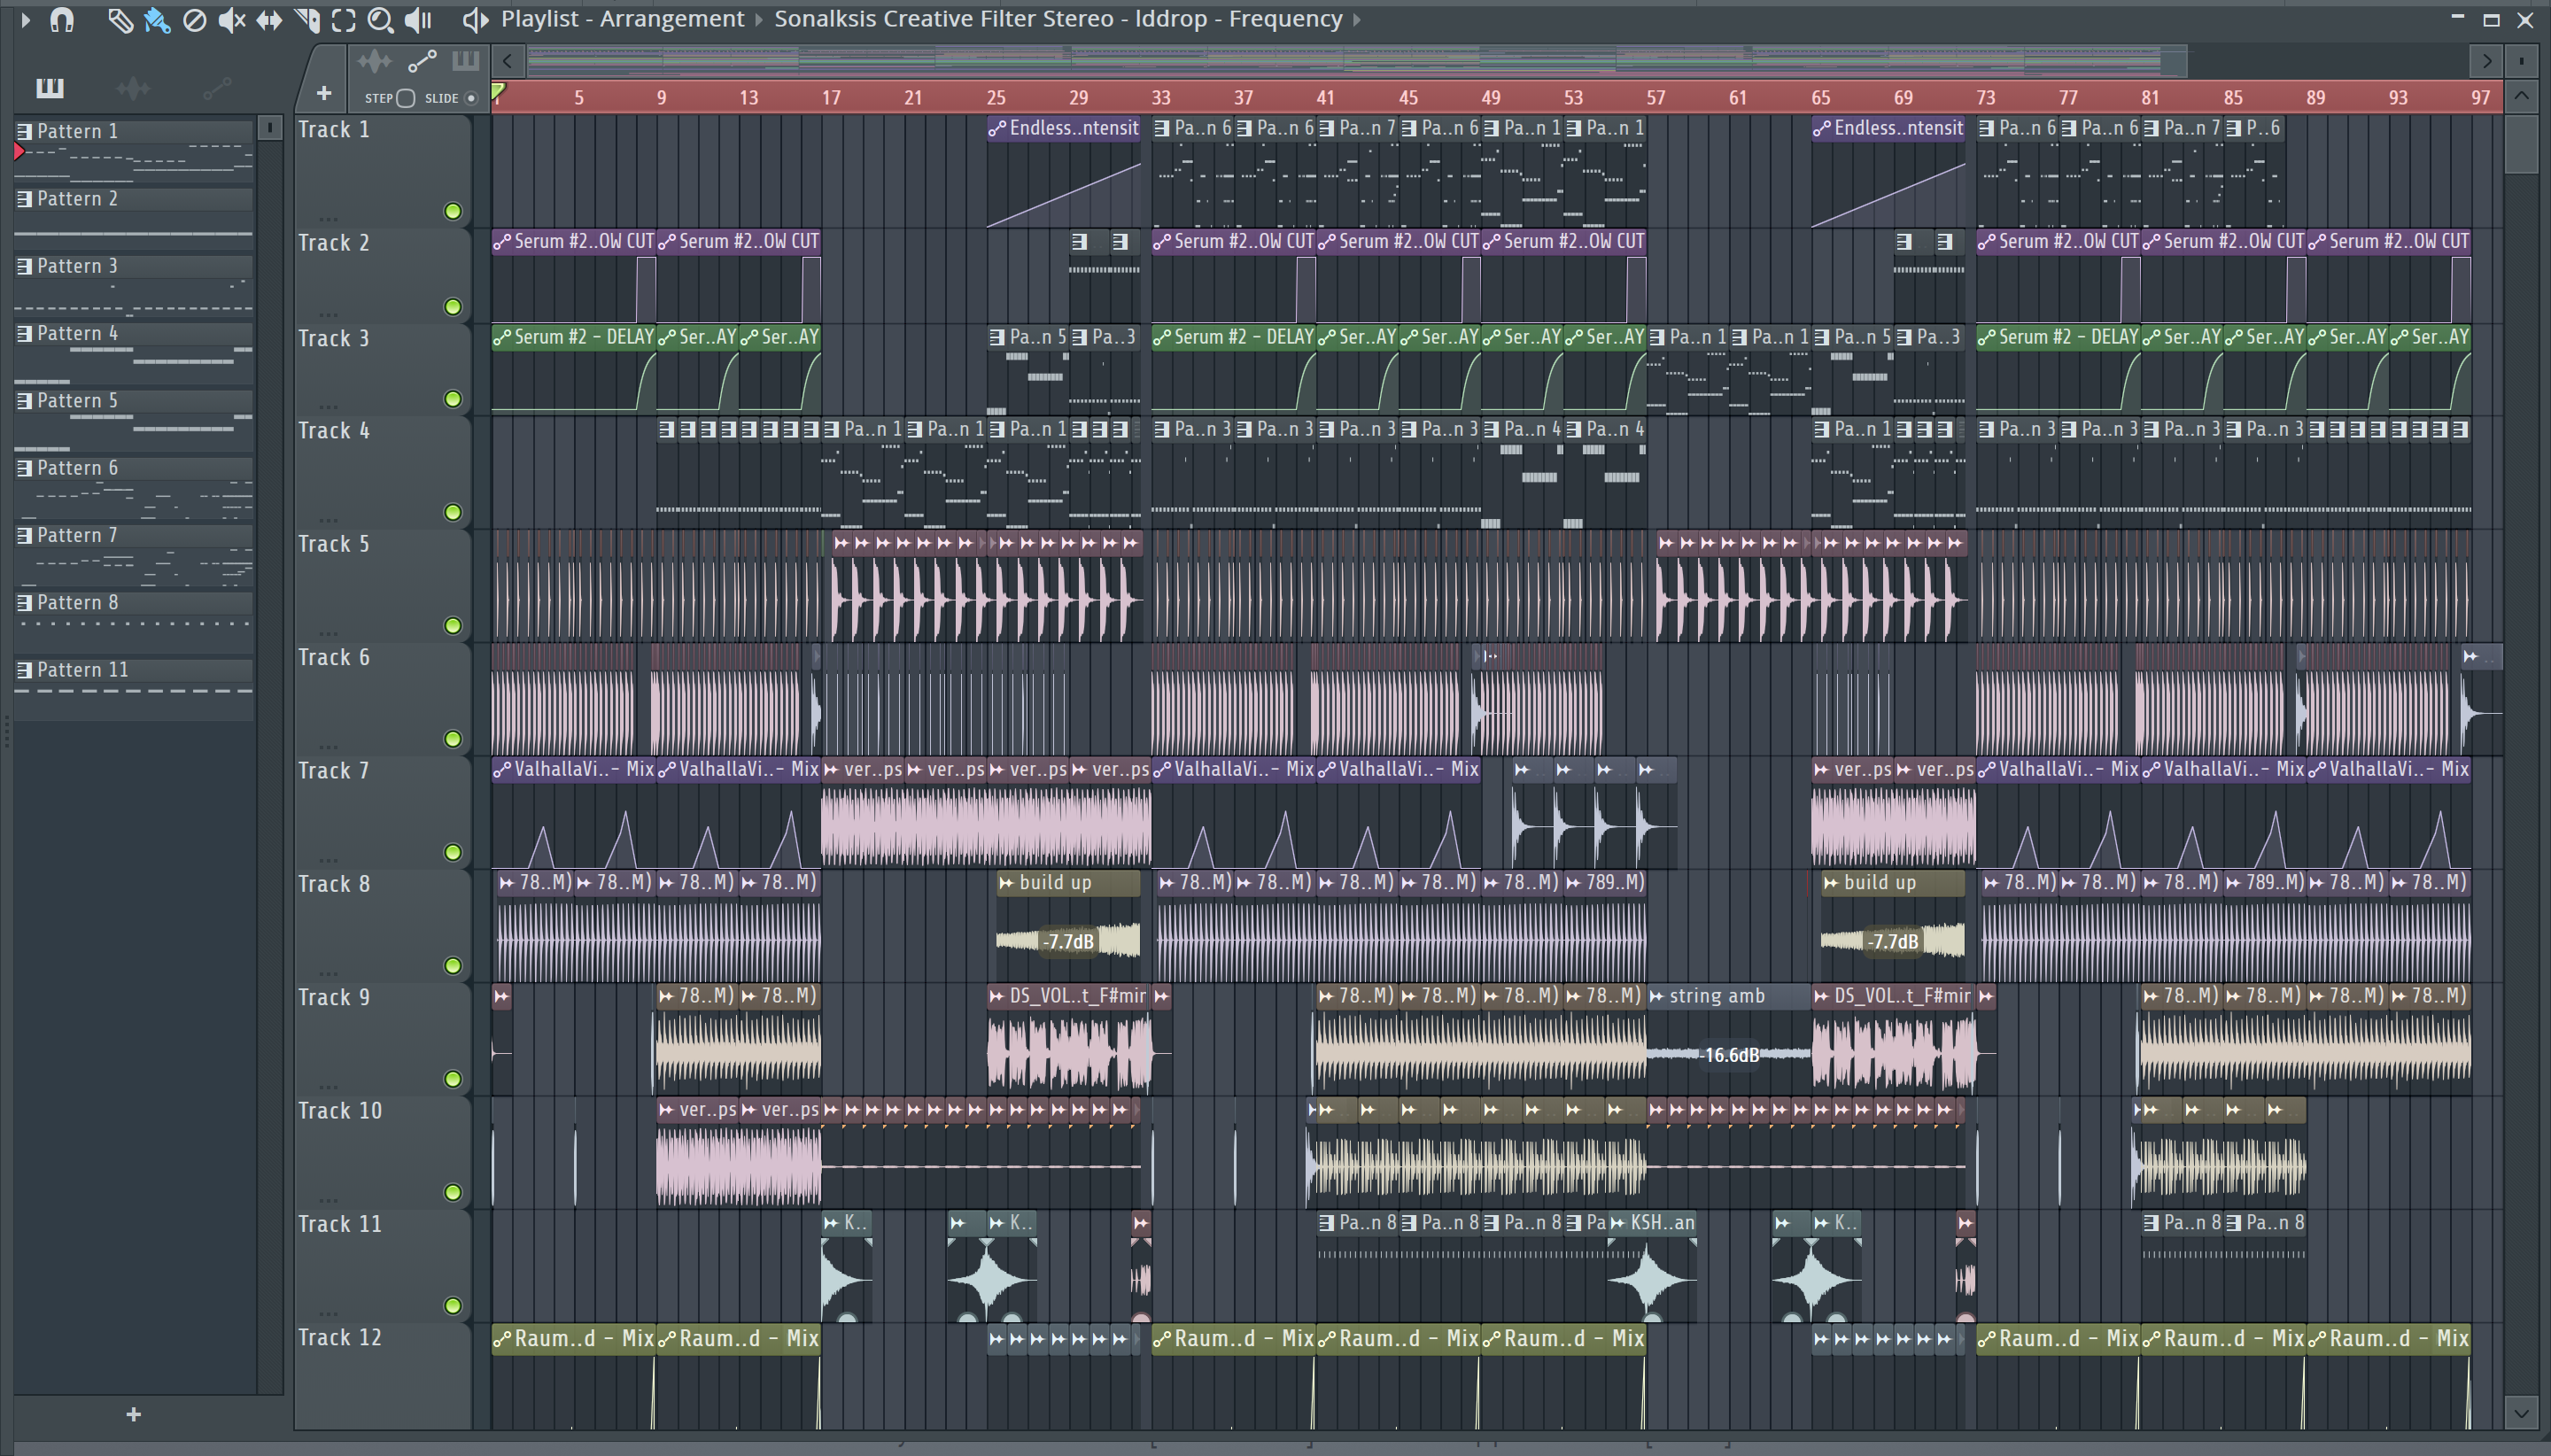Toggle the snap magnet icon
2551x1456 pixels.
pyautogui.click(x=62, y=19)
